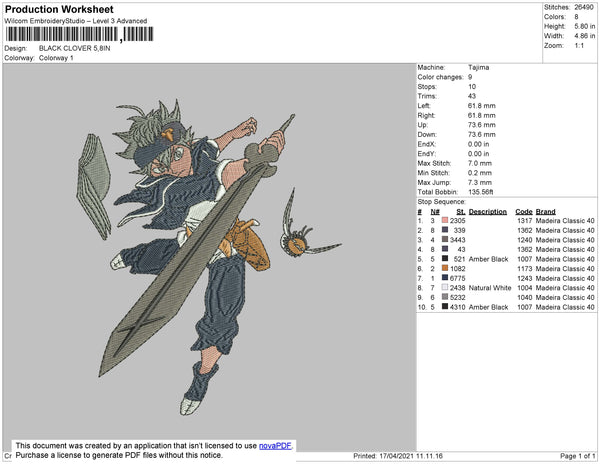This screenshot has width=600, height=464.
Task: Click the 'N#' column header
Action: 435,212
